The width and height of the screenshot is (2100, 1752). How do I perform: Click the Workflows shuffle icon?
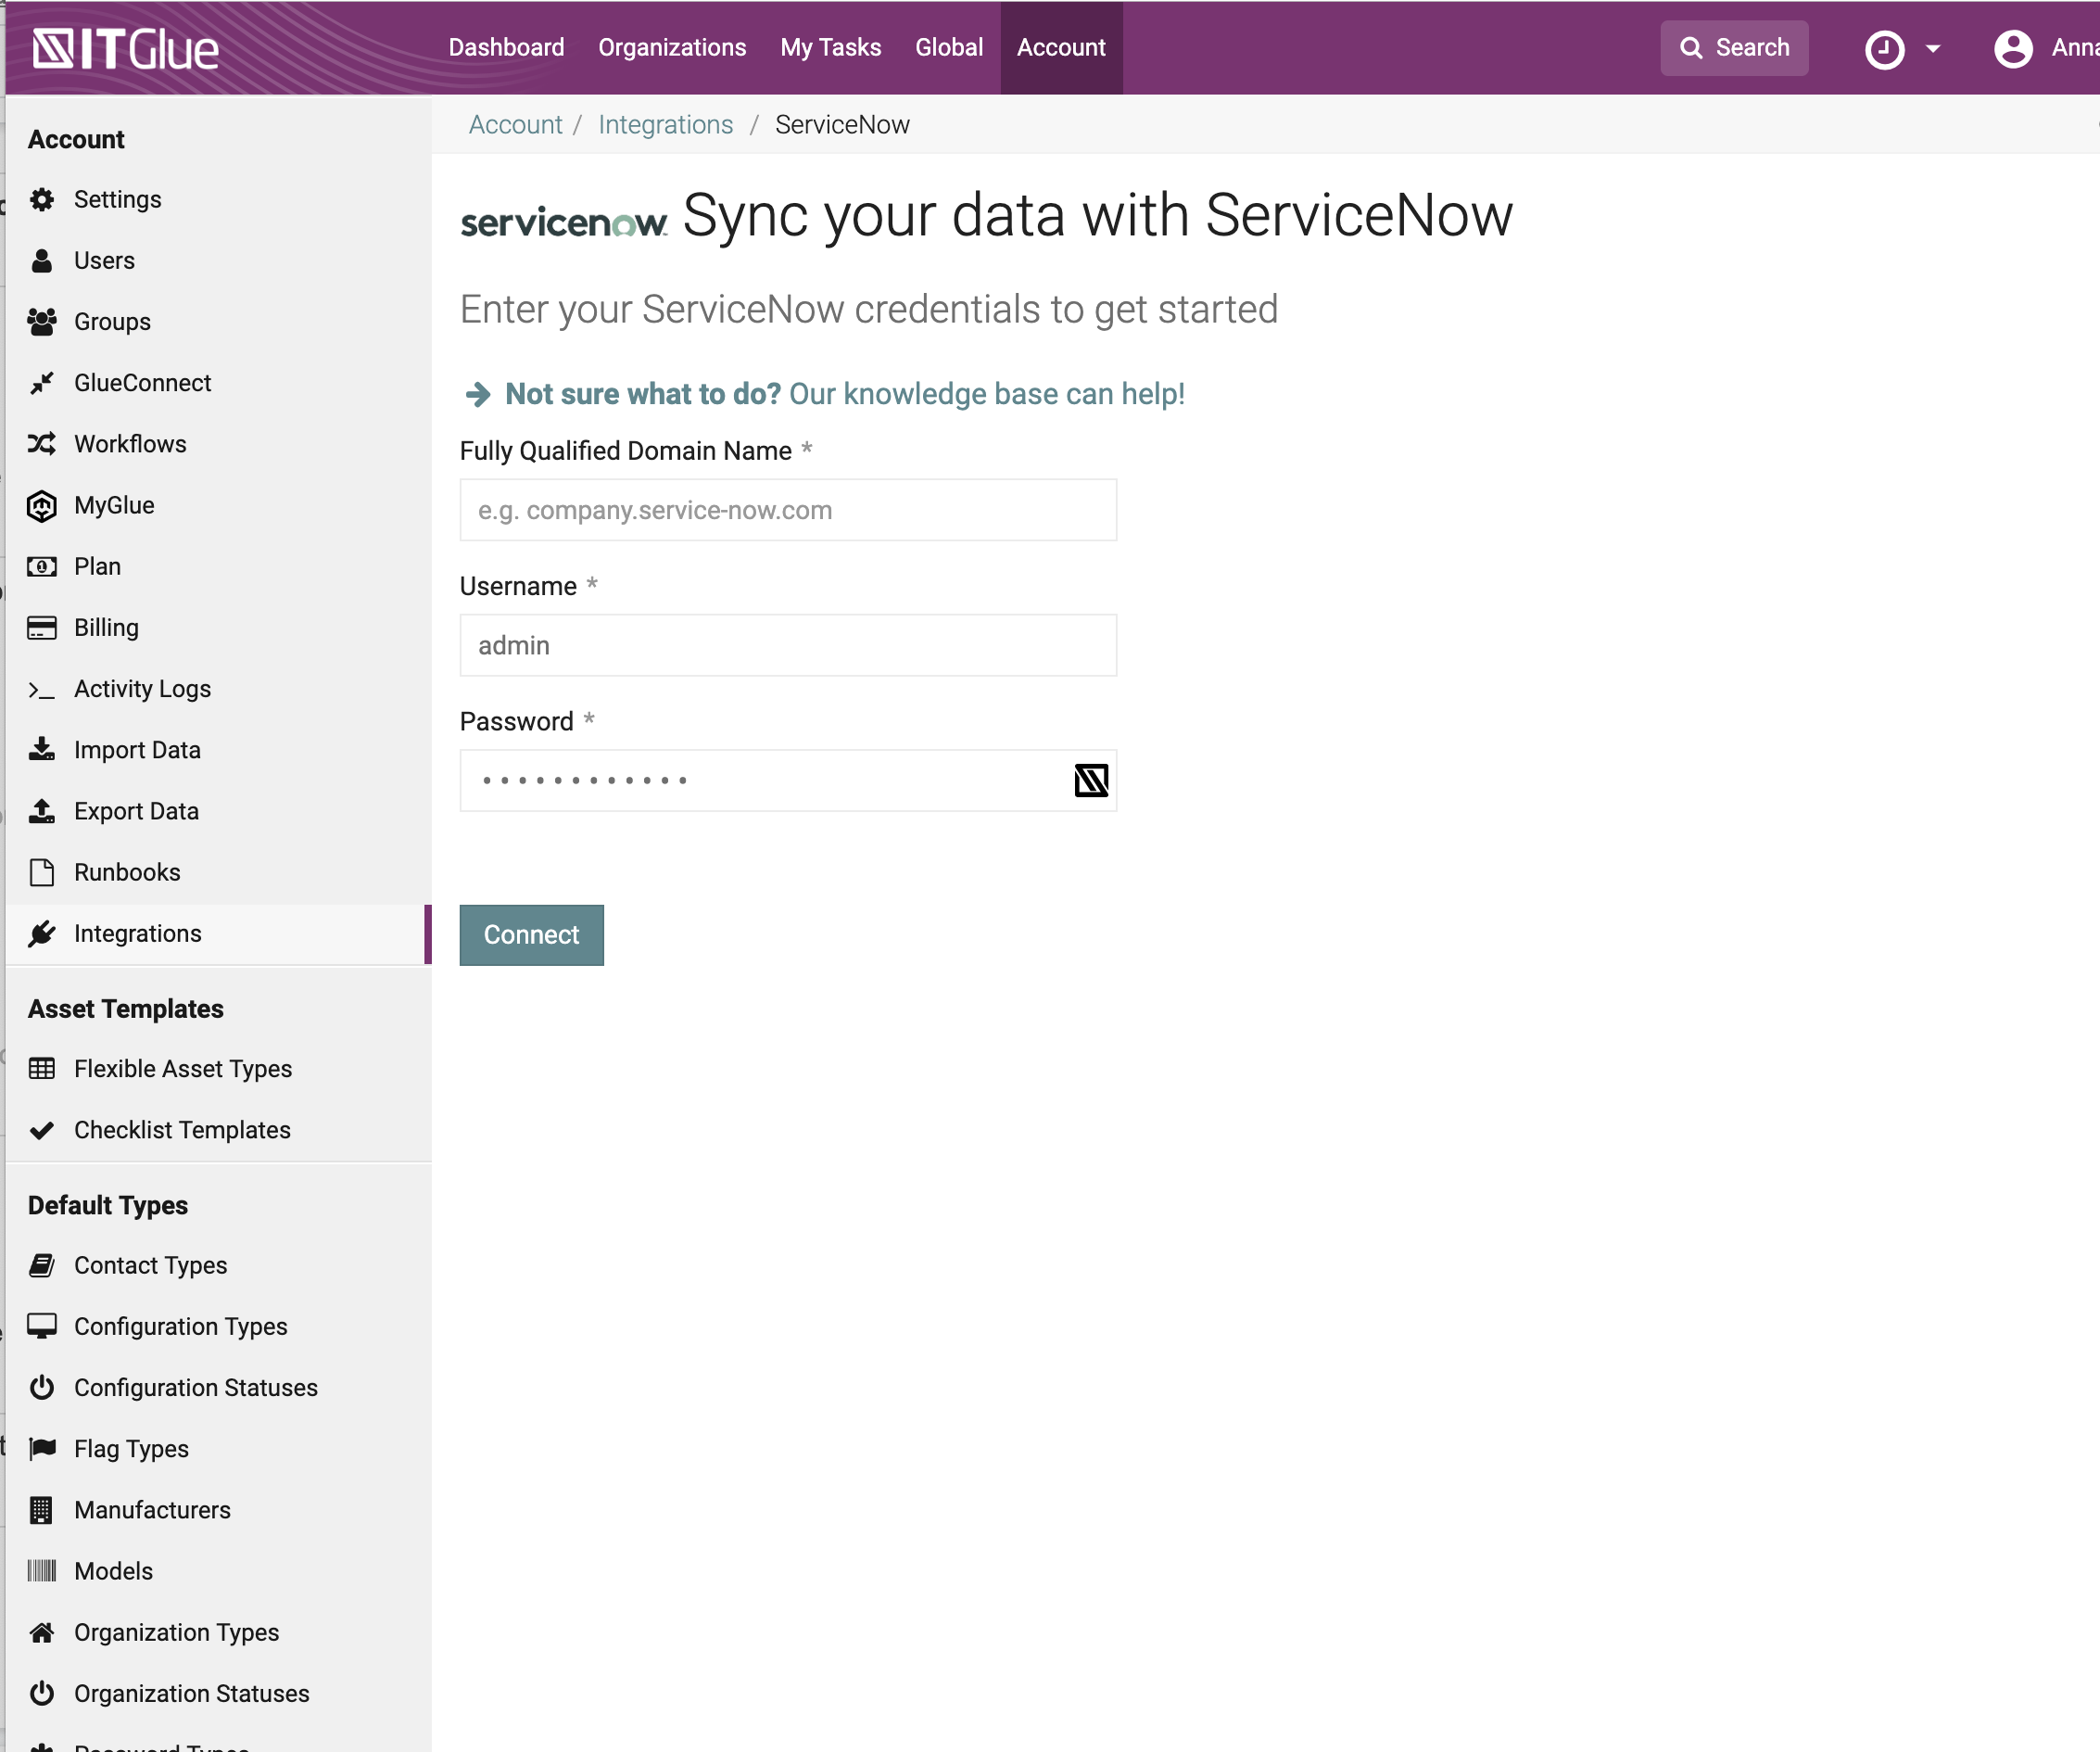click(42, 444)
